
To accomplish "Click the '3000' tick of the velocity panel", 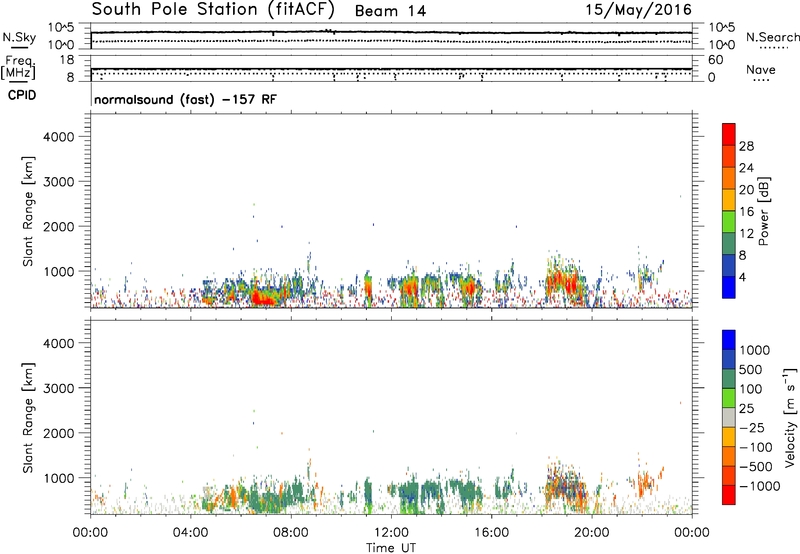I will click(59, 388).
